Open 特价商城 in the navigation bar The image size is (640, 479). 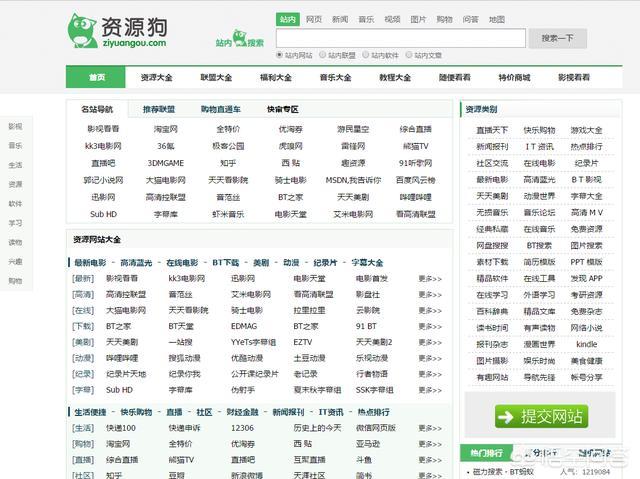(x=514, y=77)
